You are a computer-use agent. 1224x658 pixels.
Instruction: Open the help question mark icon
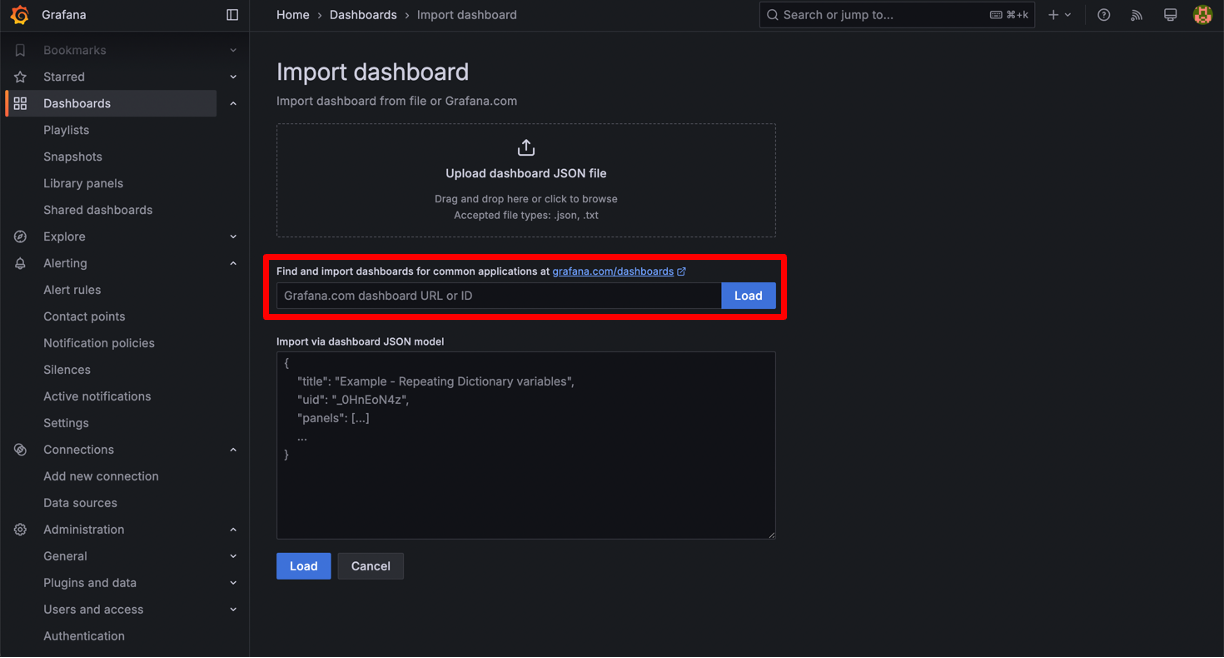coord(1104,15)
